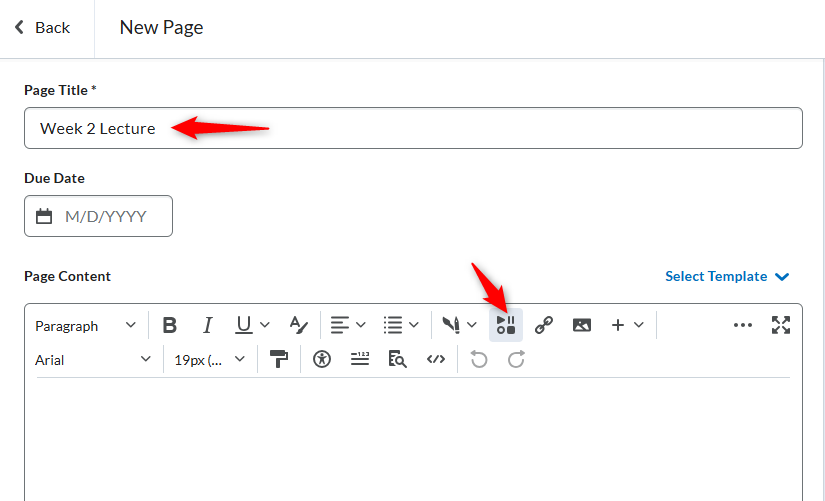Open the Paragraph format dropdown
Screen dimensions: 825x501
coord(86,326)
